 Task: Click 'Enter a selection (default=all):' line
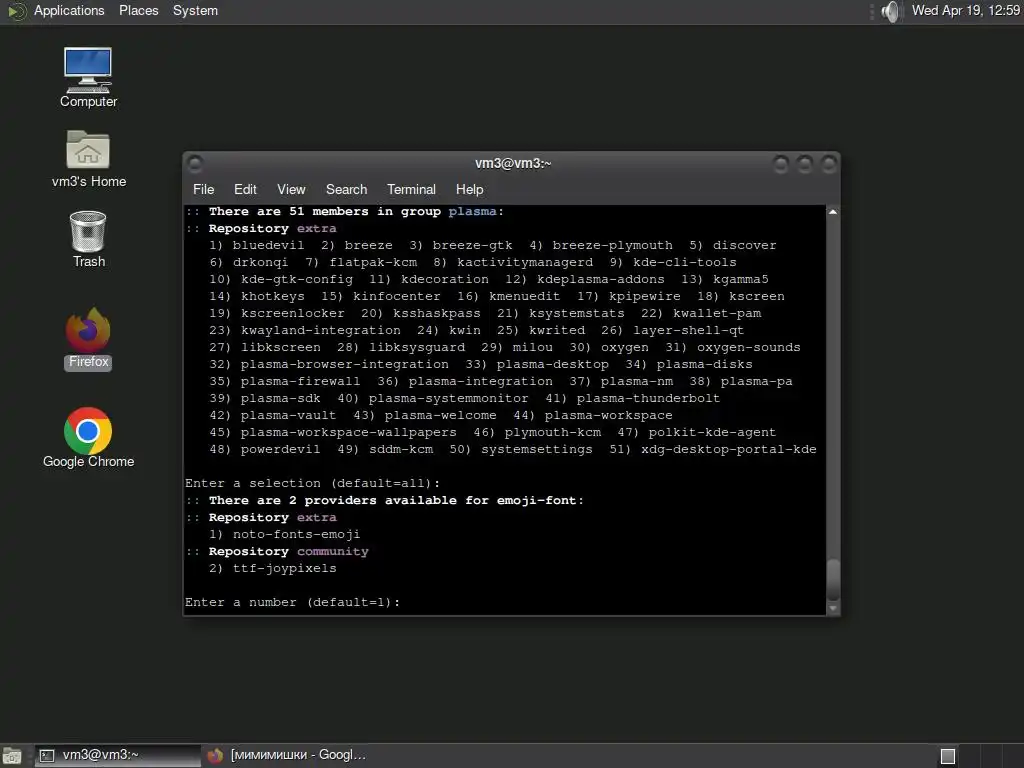(312, 483)
